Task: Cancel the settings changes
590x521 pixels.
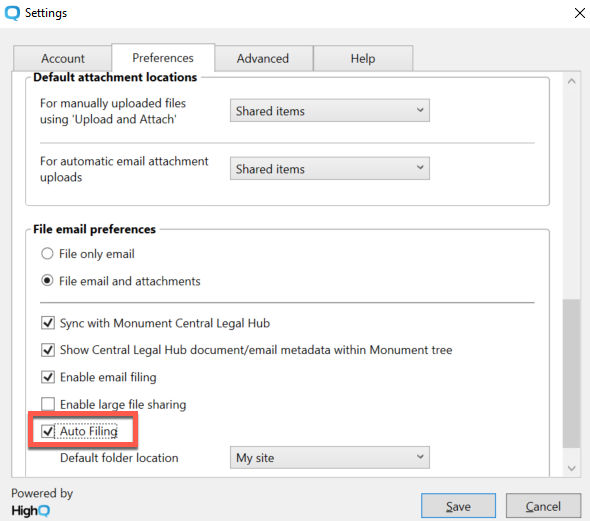Action: point(543,506)
